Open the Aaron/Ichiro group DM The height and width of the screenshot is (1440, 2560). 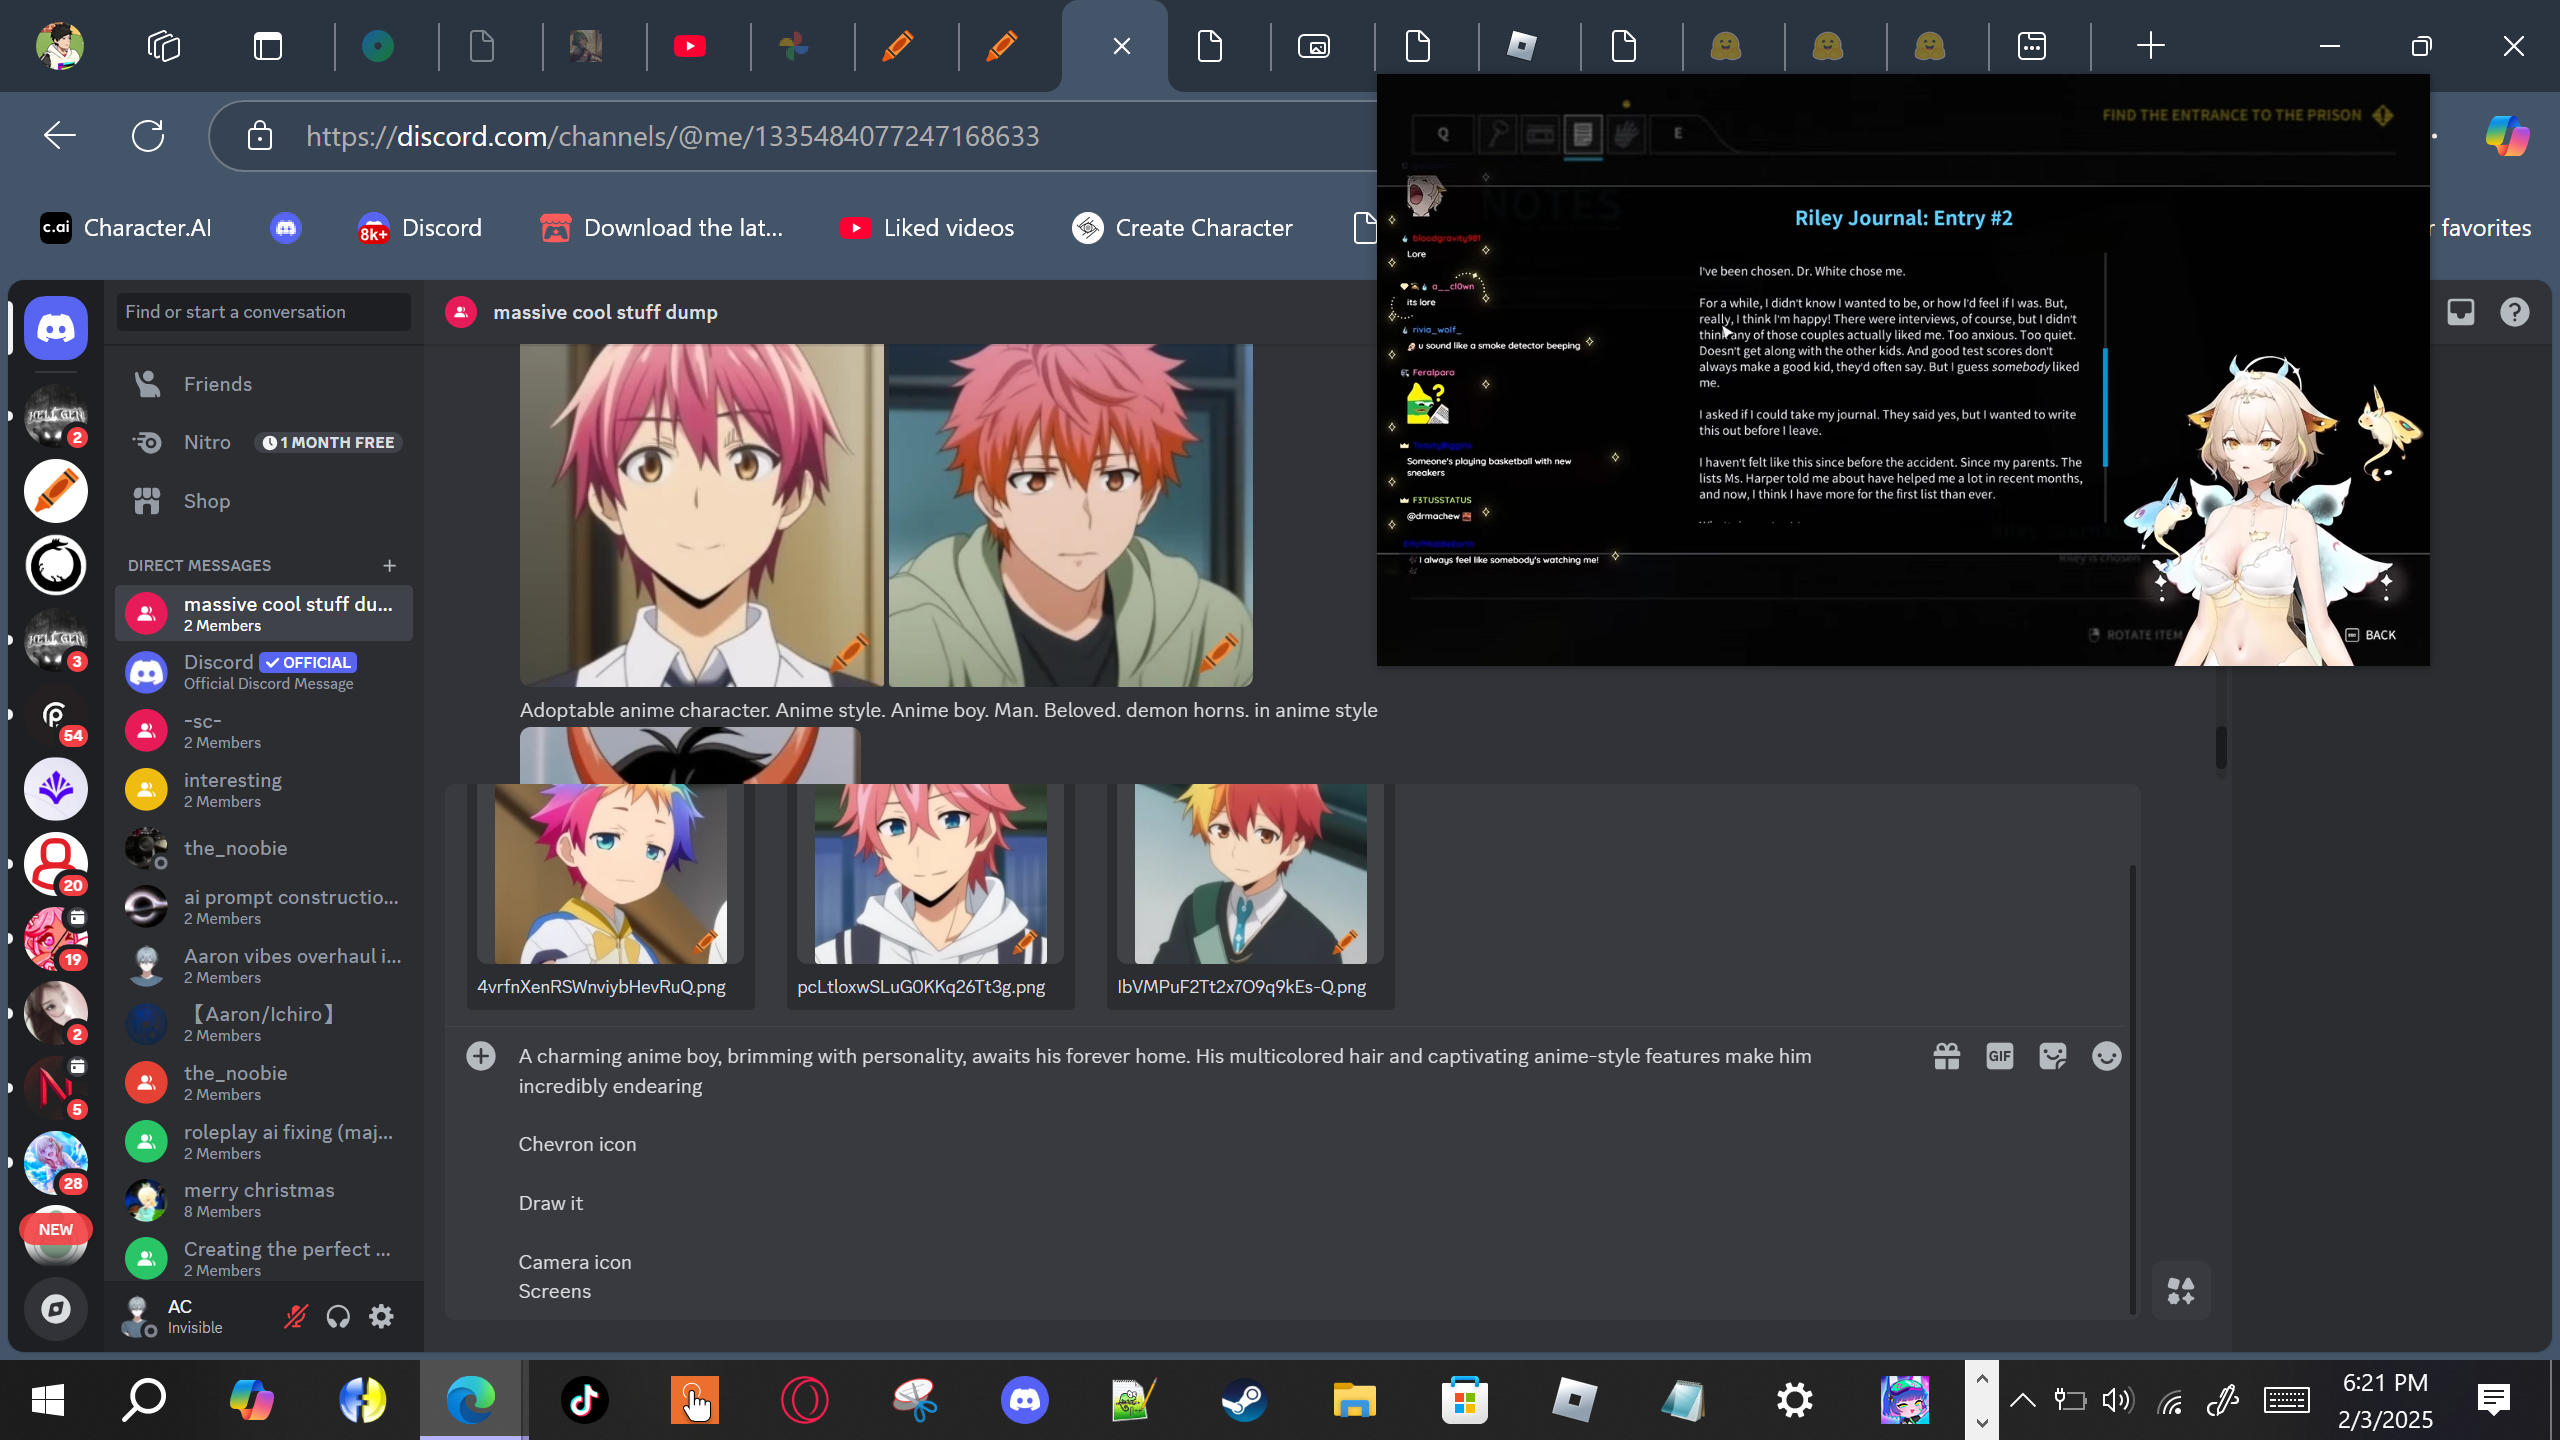264,1023
